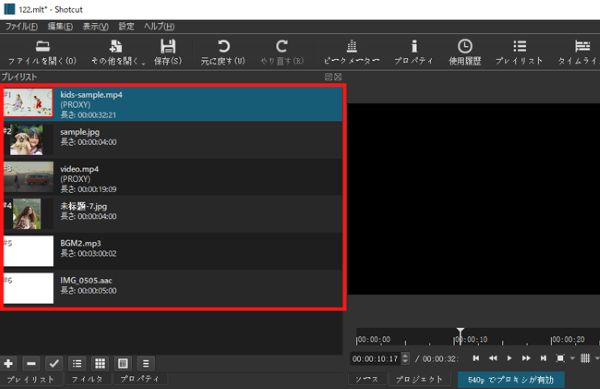Update playlist item with checkmark icon
The image size is (600, 389).
click(54, 363)
